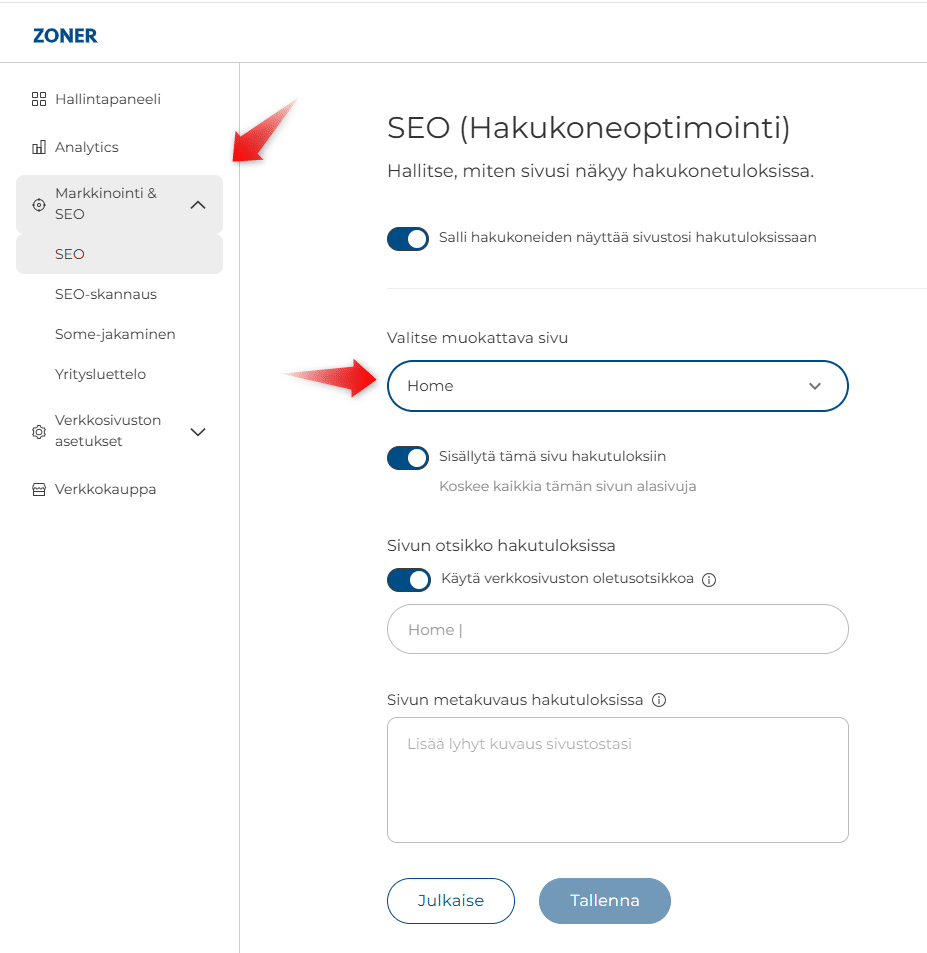Click the Verkkosivuston asetukset gear icon
This screenshot has width=927, height=953.
point(39,431)
